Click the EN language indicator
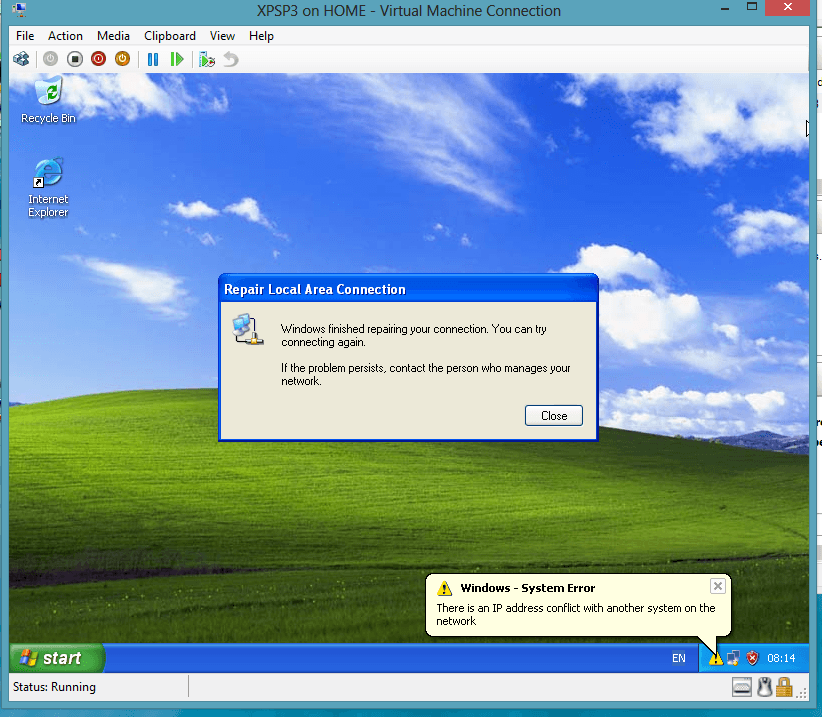Viewport: 822px width, 717px height. [x=678, y=658]
